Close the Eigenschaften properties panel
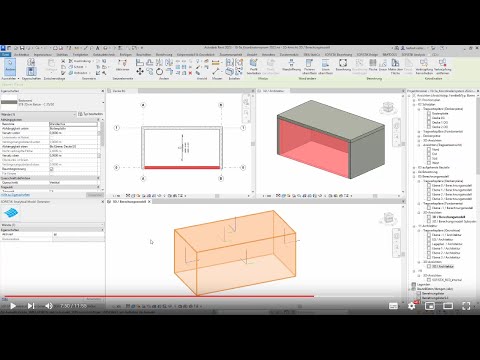 102,91
